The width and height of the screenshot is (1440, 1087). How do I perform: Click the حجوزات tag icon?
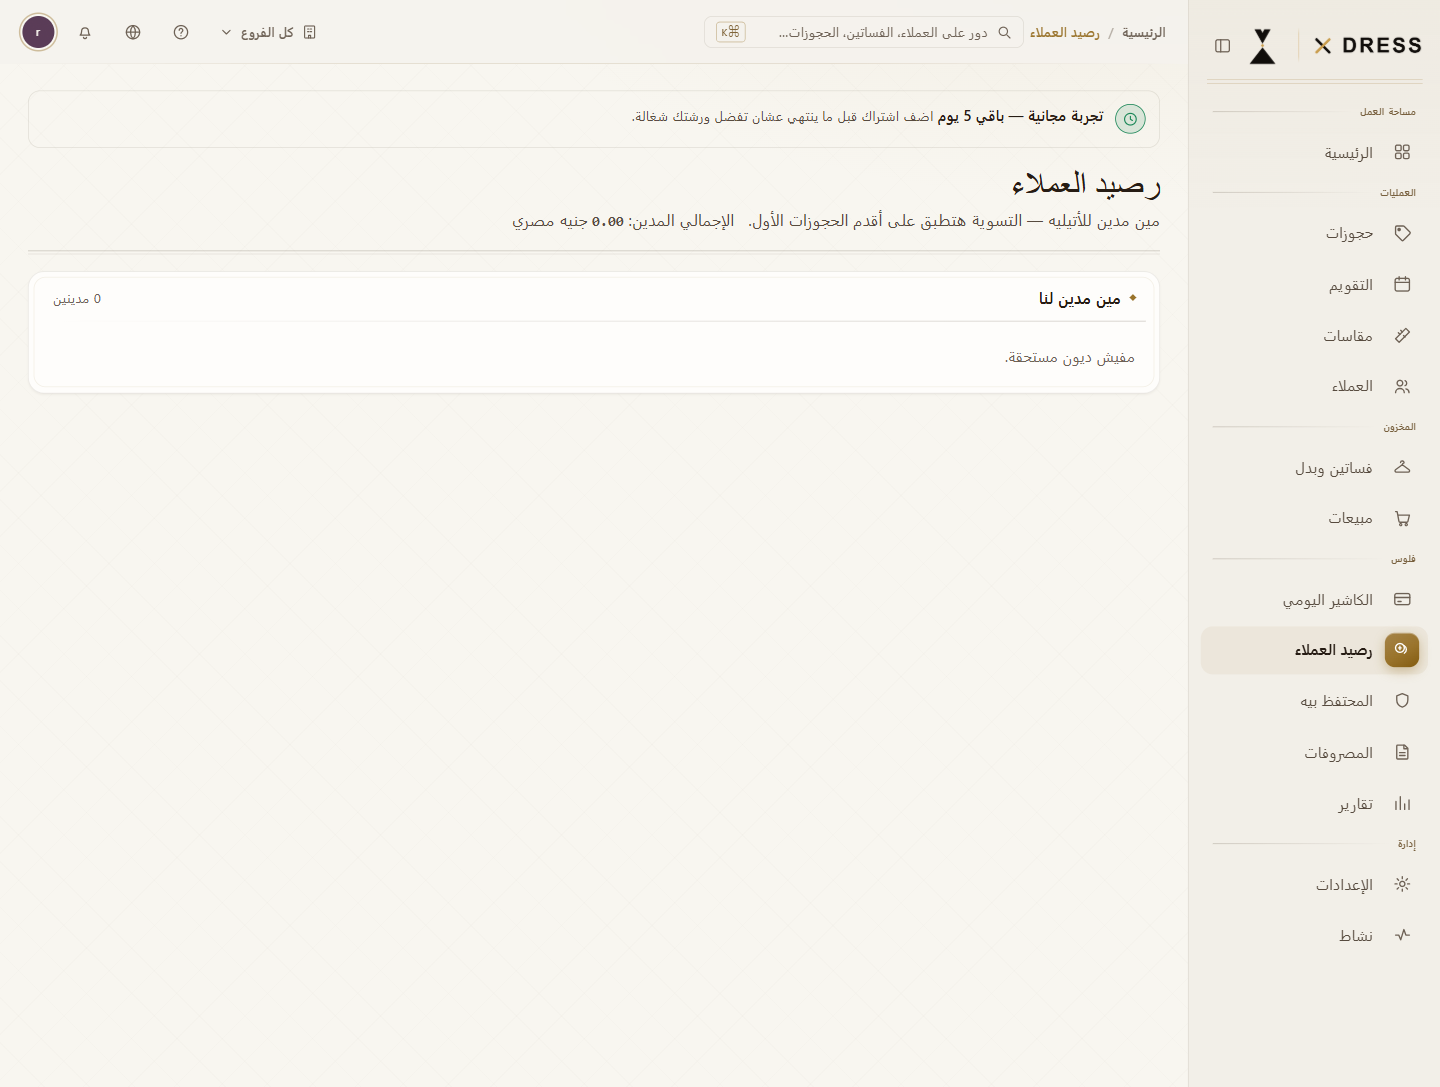[x=1402, y=233]
